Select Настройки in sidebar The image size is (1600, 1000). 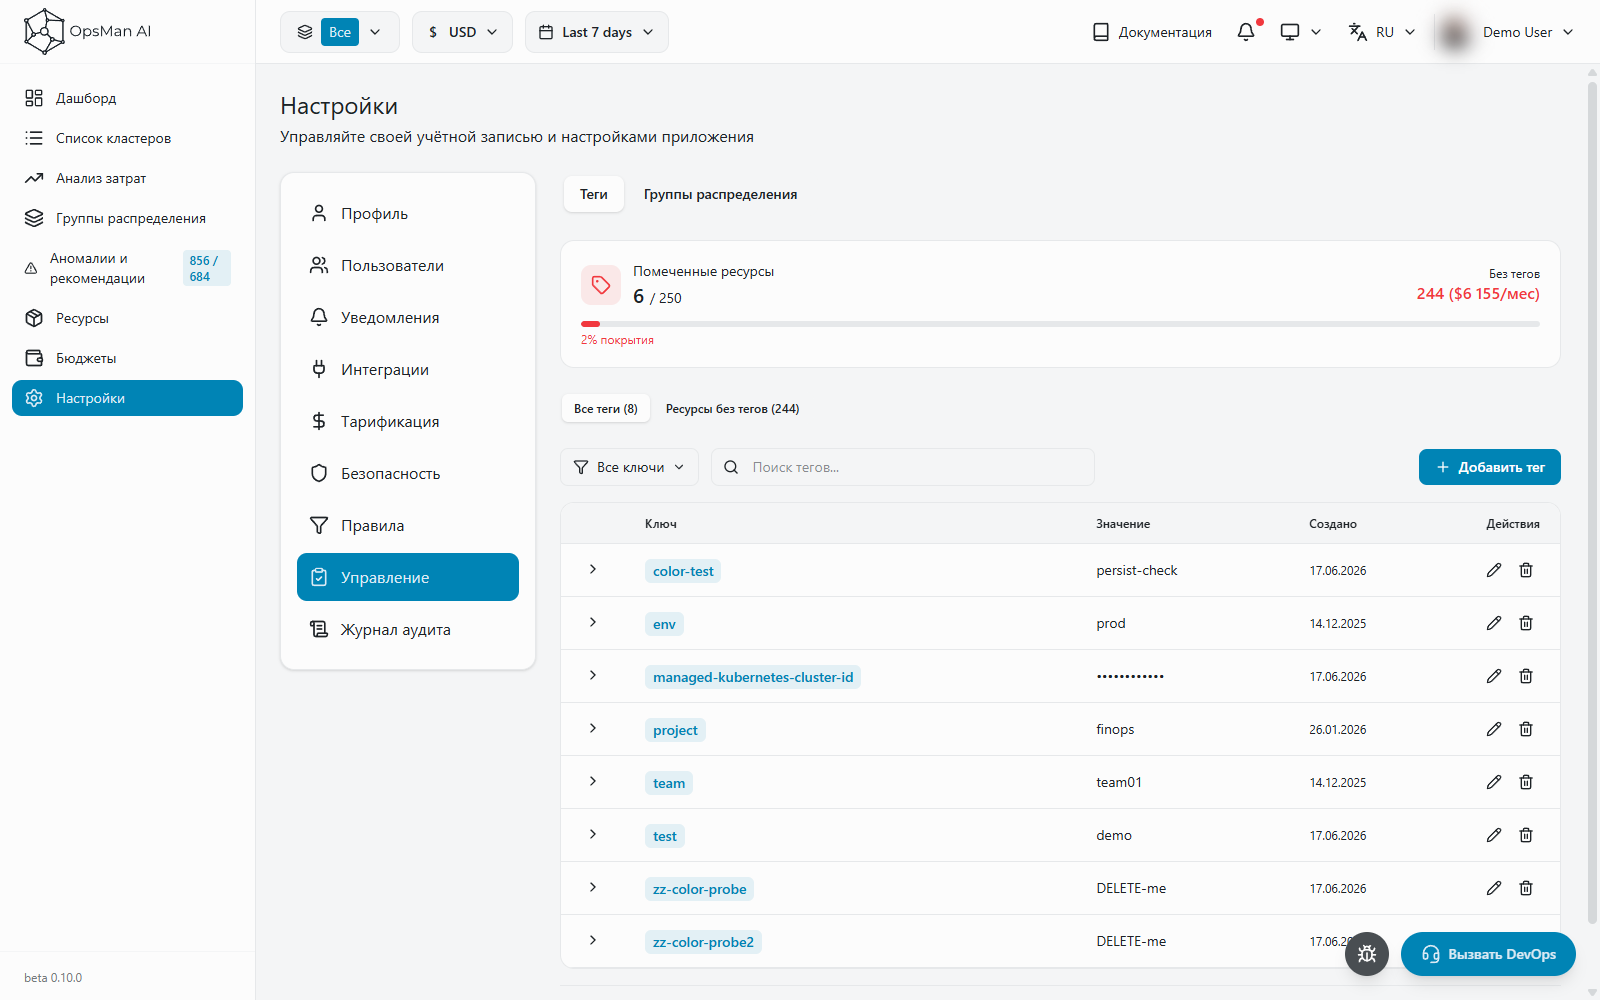tap(127, 398)
